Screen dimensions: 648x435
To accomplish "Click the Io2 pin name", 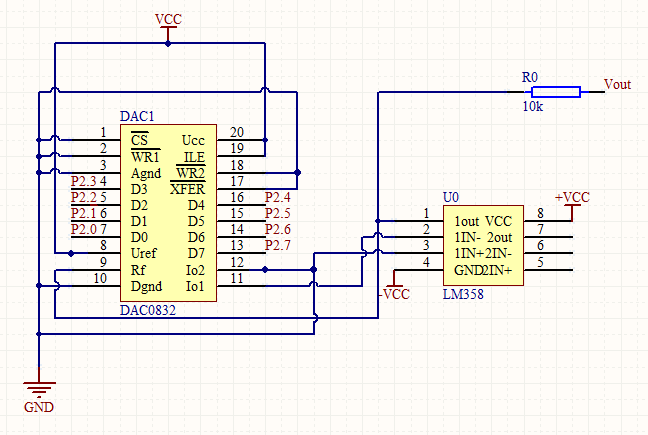I will (x=195, y=270).
